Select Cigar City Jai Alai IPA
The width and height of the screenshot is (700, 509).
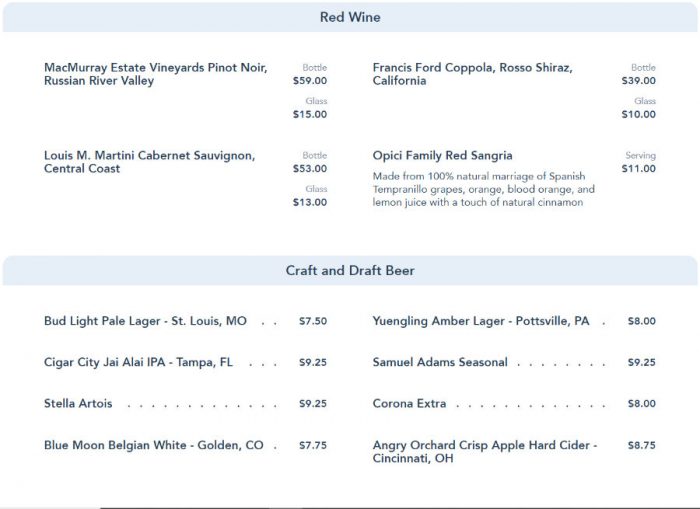tap(138, 363)
